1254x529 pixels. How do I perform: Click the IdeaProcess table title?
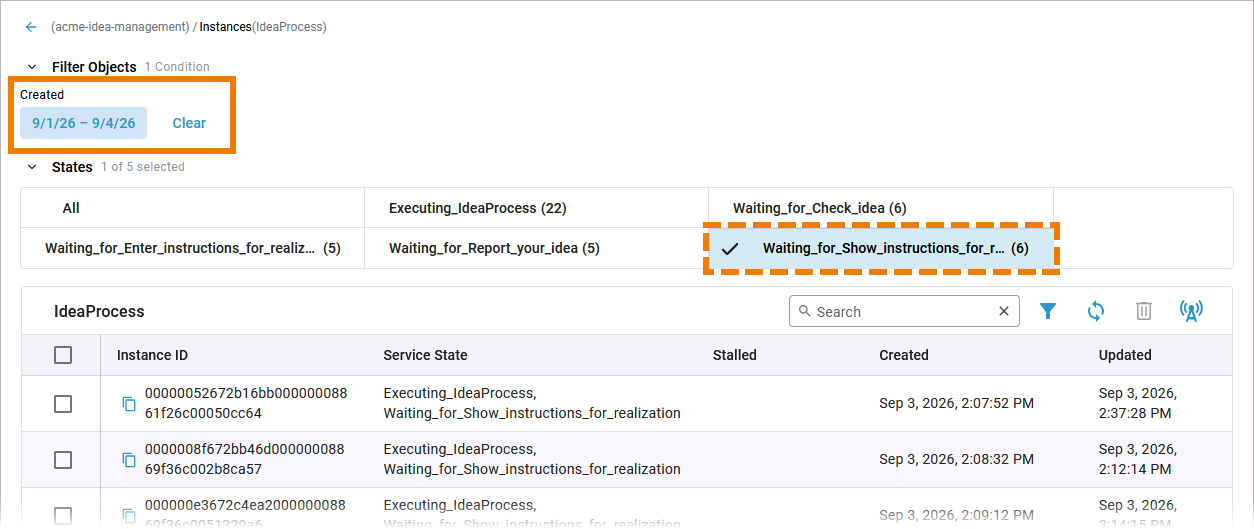tap(99, 311)
